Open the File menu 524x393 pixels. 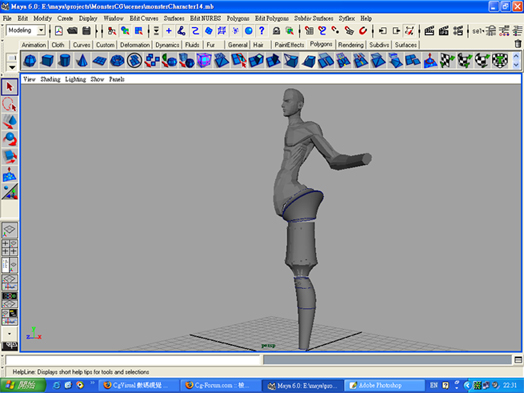(7, 18)
